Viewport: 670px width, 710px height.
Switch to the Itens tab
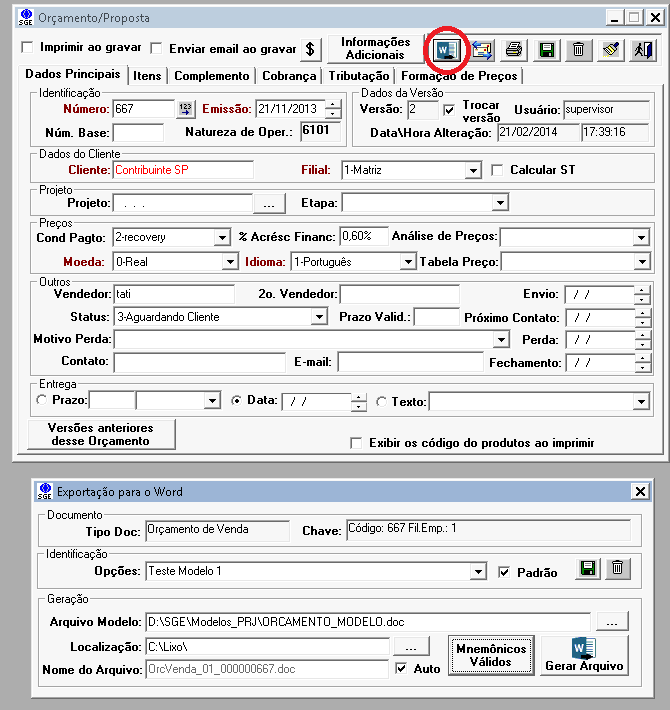[x=147, y=75]
